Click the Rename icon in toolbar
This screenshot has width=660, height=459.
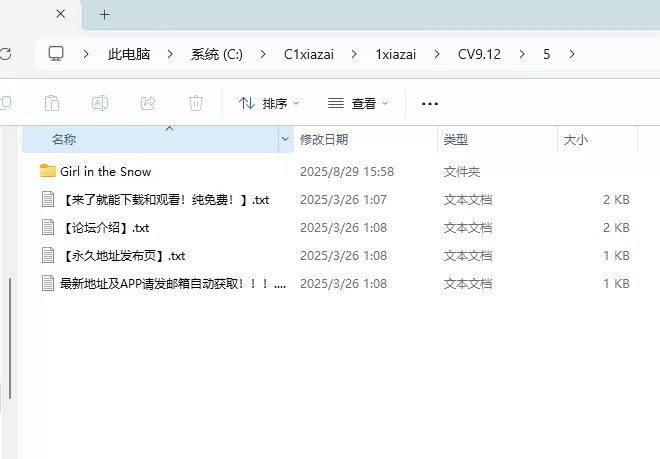coord(100,103)
